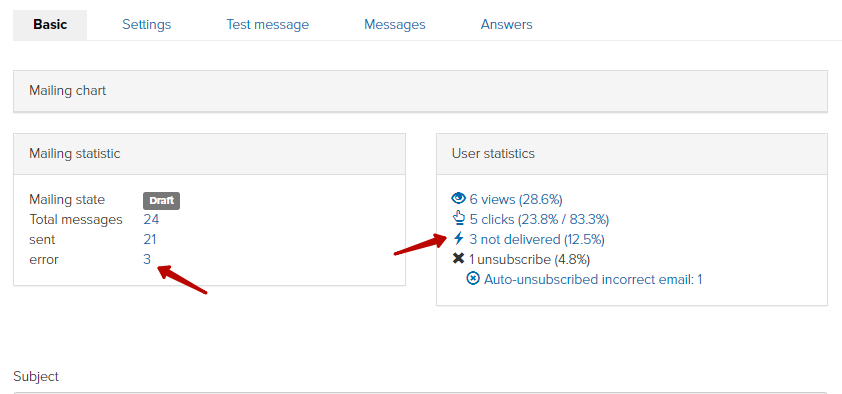Image resolution: width=842 pixels, height=394 pixels.
Task: Open the 21 sent messages link
Action: pos(149,239)
